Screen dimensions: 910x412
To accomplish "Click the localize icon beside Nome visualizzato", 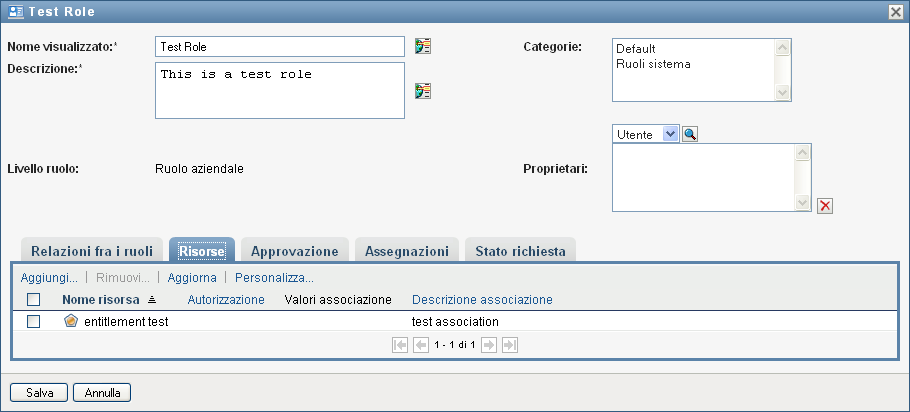I will coord(424,46).
